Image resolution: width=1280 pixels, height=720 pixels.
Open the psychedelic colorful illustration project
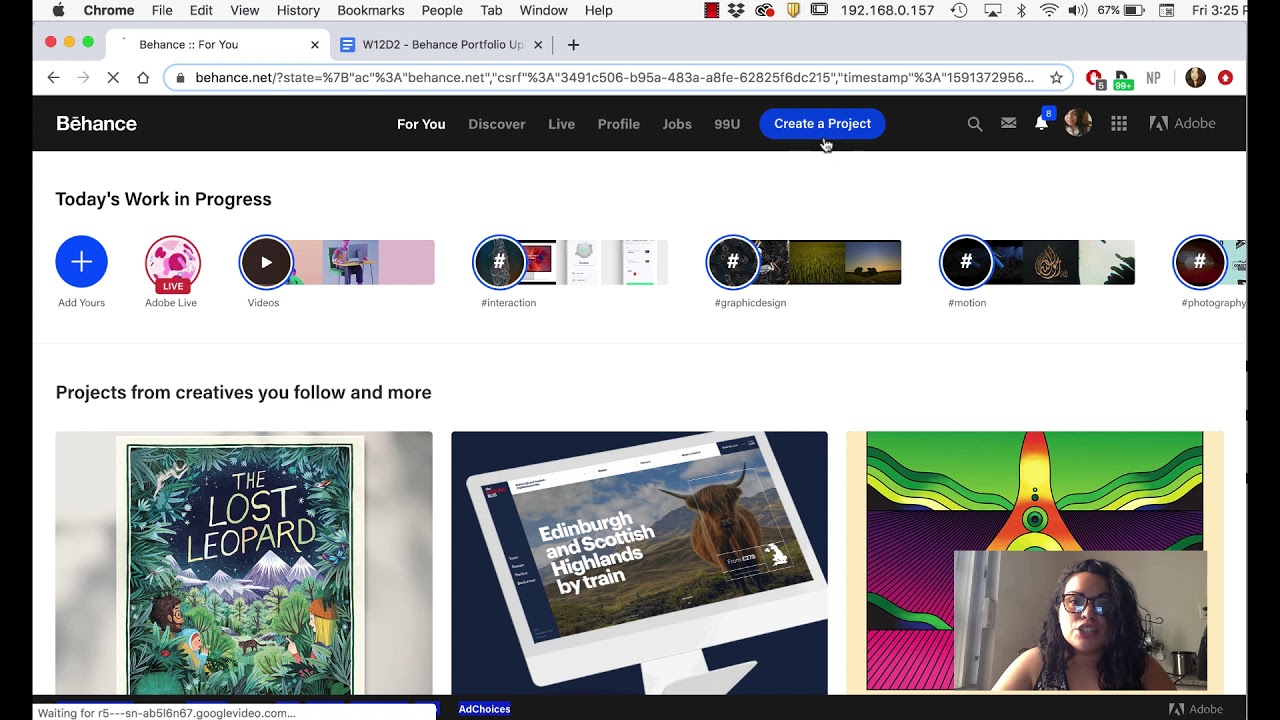pyautogui.click(x=1035, y=563)
